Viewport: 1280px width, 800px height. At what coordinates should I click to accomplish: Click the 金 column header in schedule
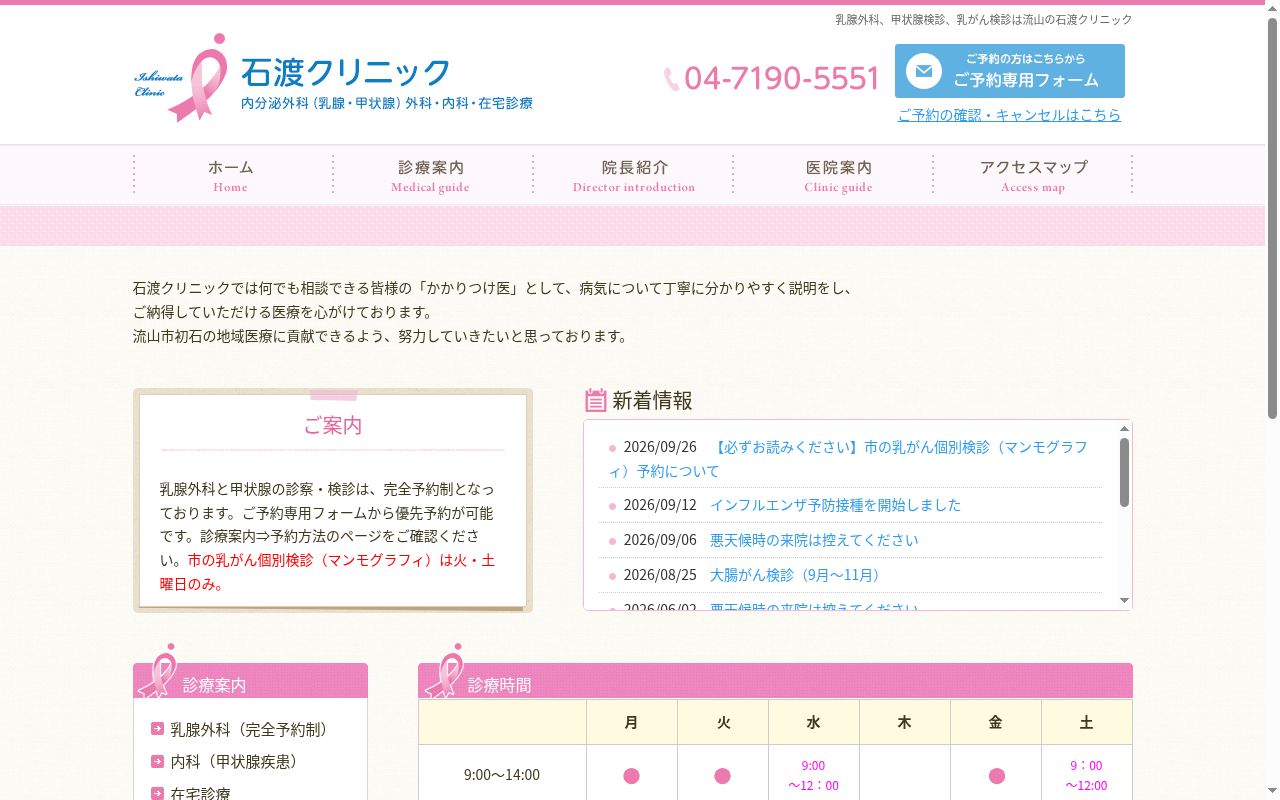995,722
